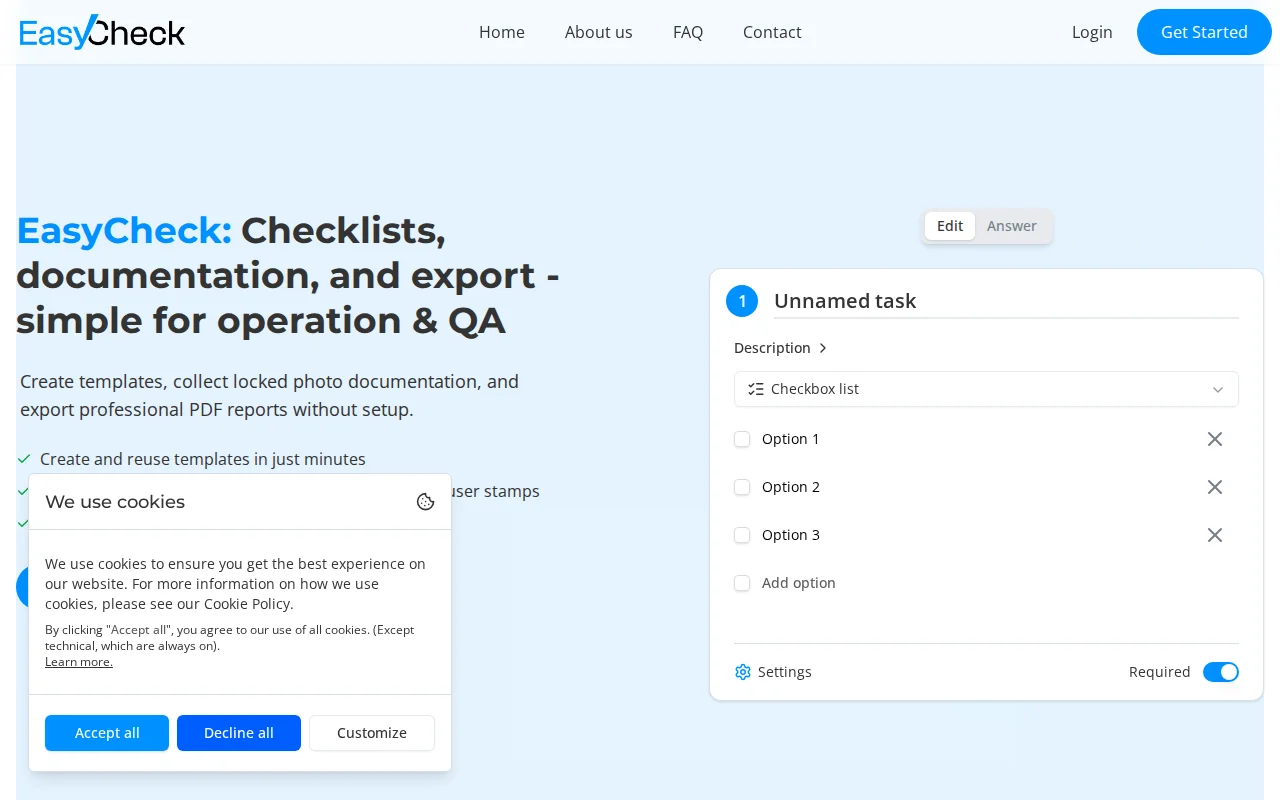Click the Get Started button
This screenshot has height=800, width=1280.
1204,32
